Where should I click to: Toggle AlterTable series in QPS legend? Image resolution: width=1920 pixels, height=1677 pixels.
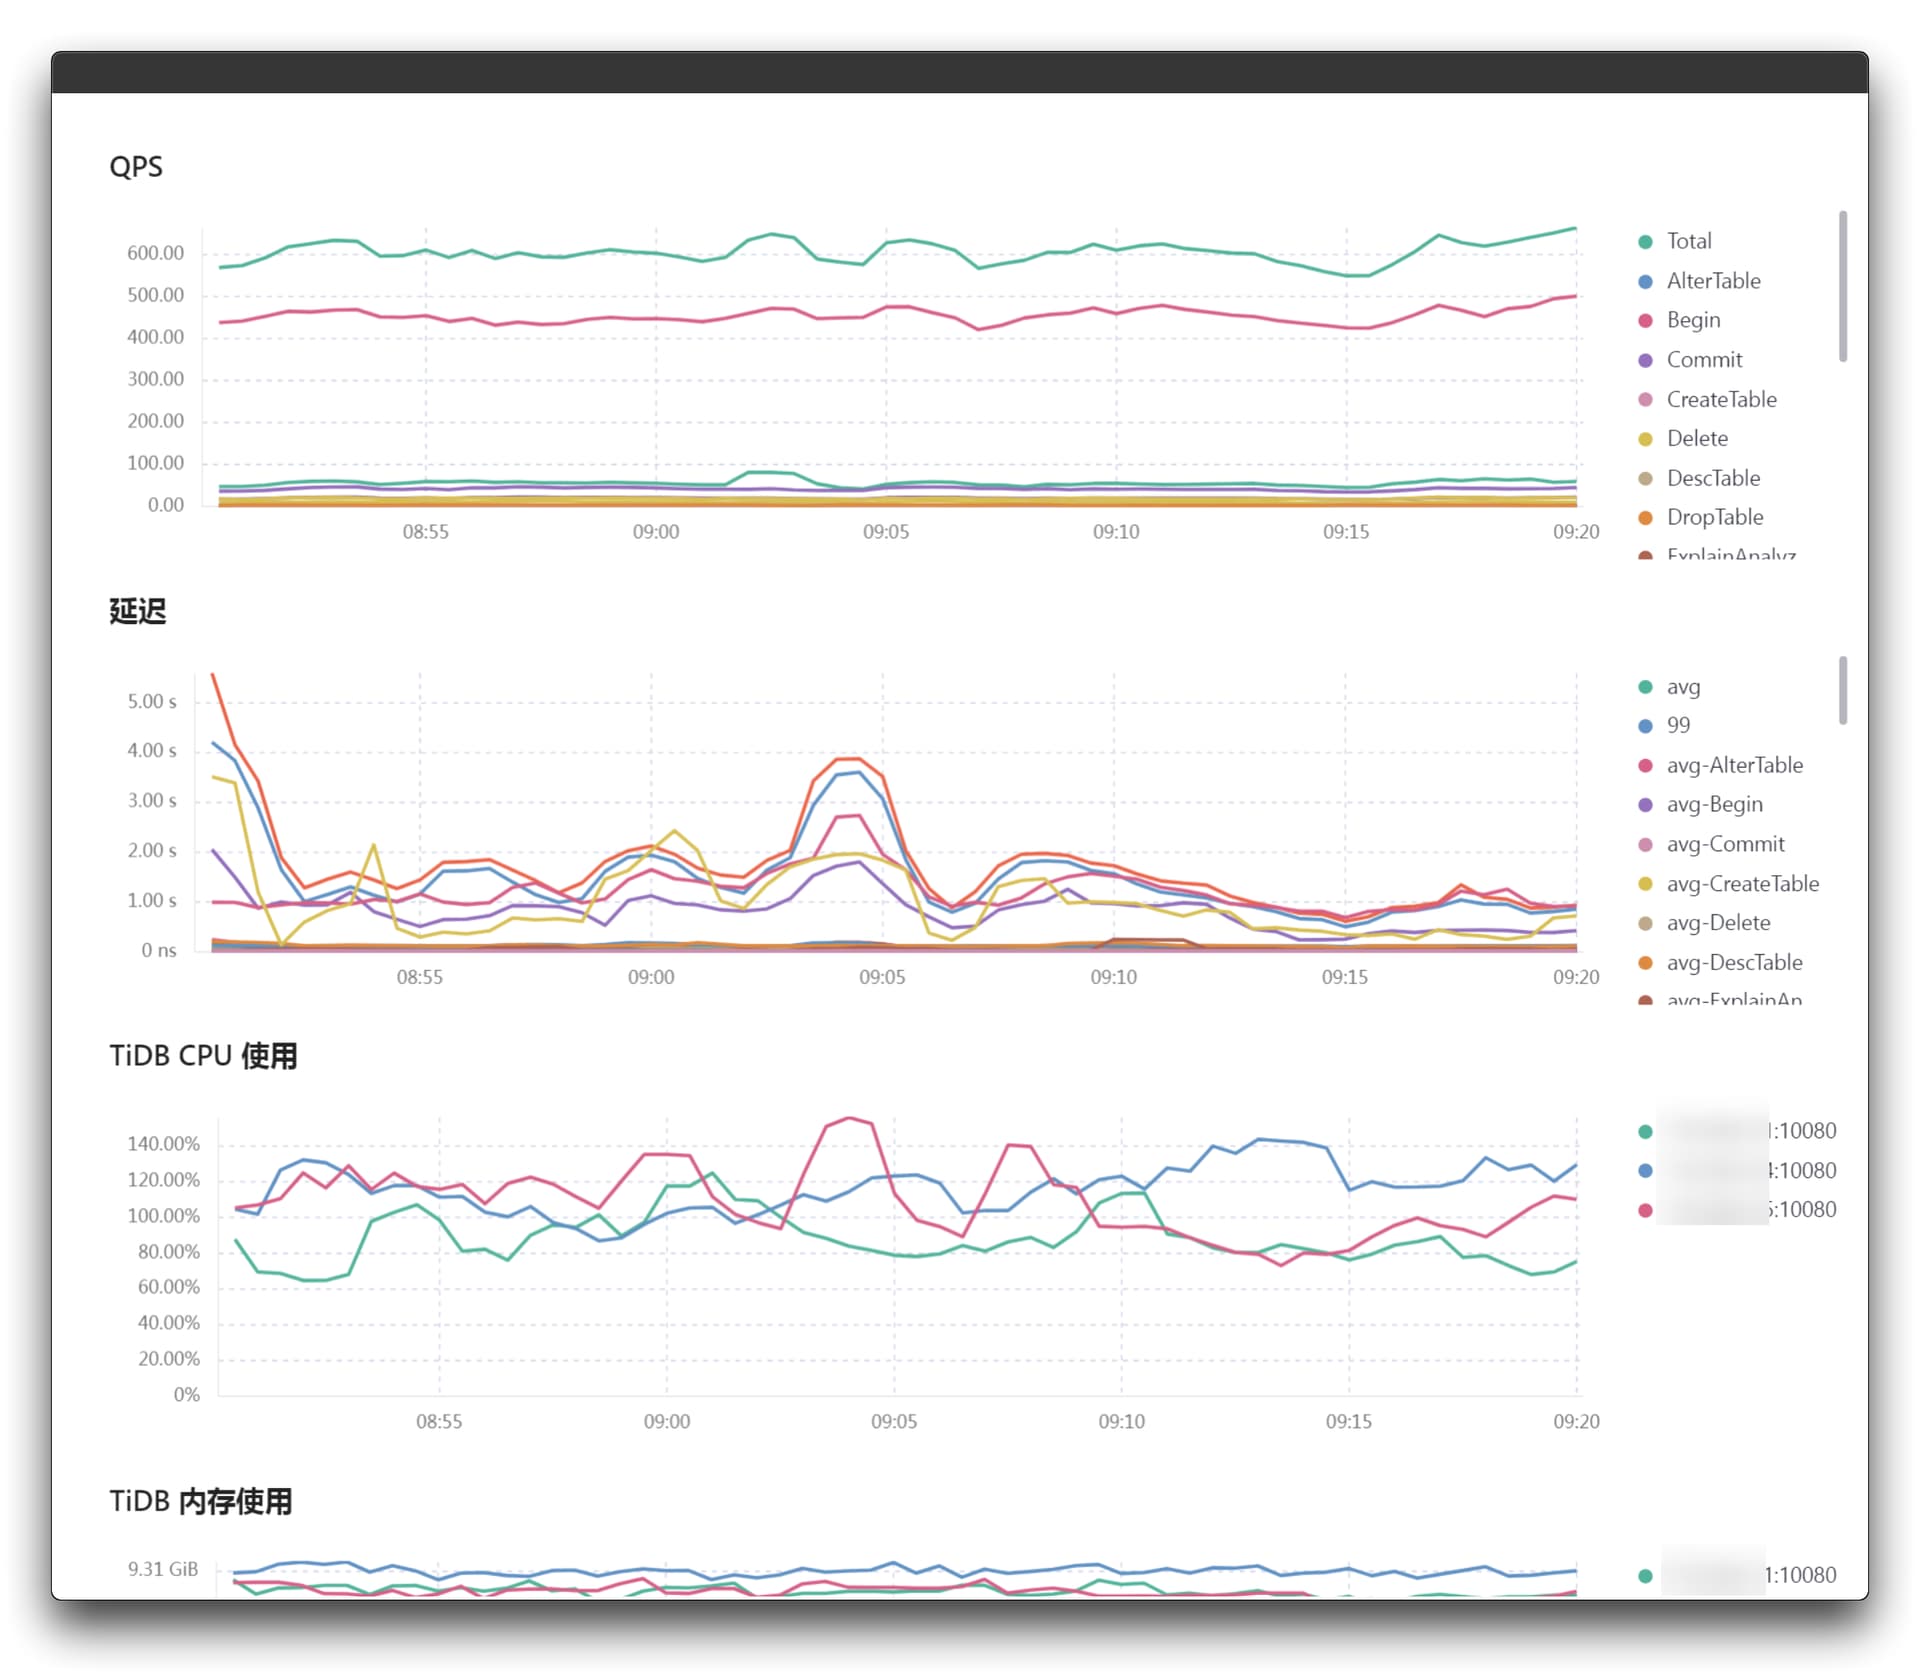(1712, 281)
